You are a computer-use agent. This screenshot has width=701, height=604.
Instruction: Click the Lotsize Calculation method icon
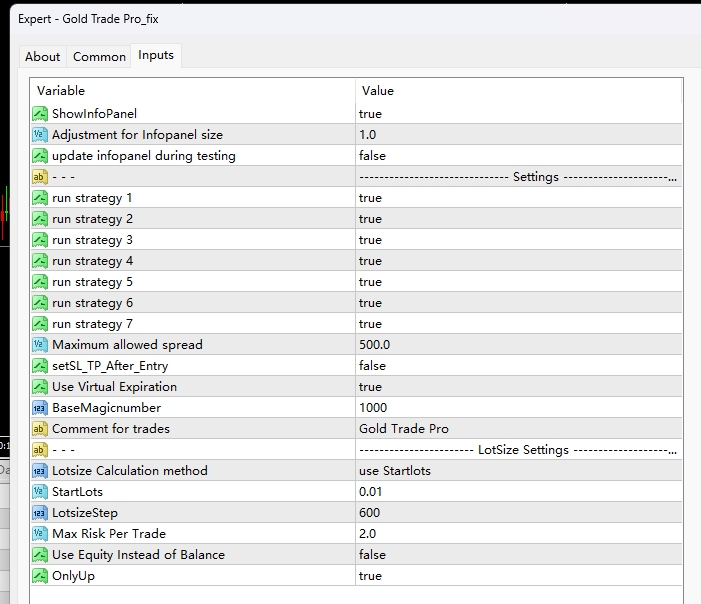tap(40, 471)
